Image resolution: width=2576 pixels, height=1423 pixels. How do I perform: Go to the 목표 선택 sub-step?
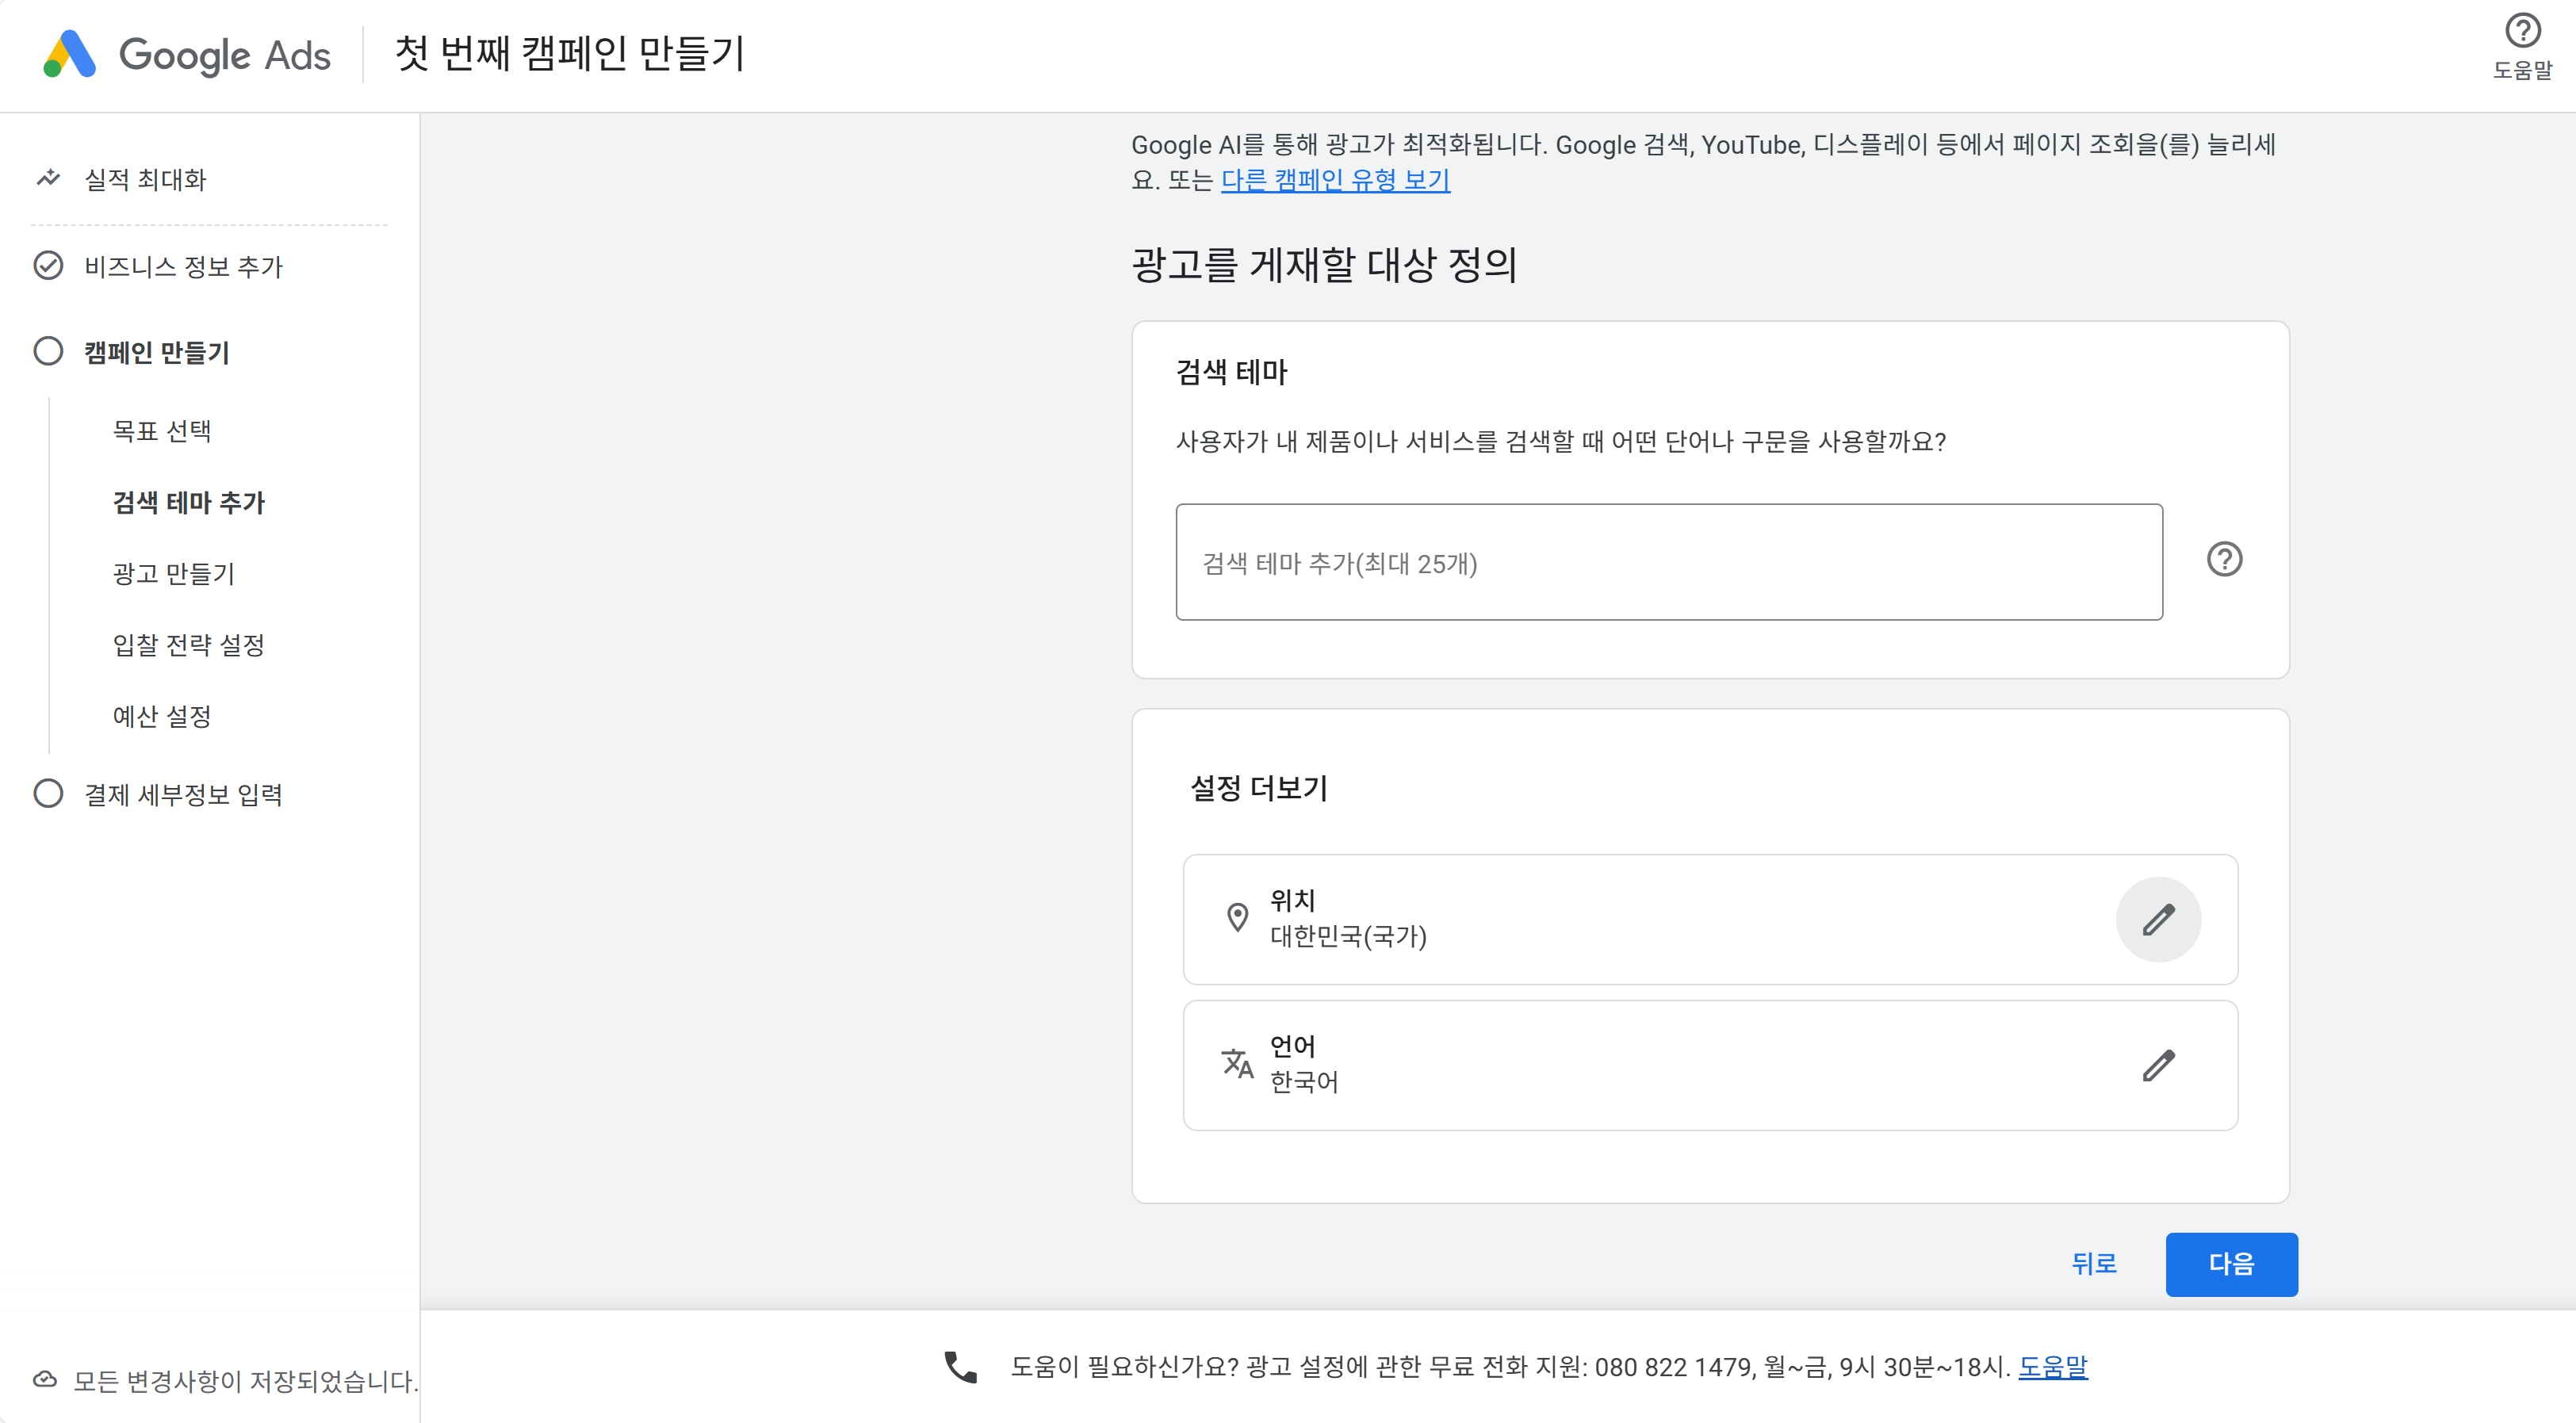162,431
